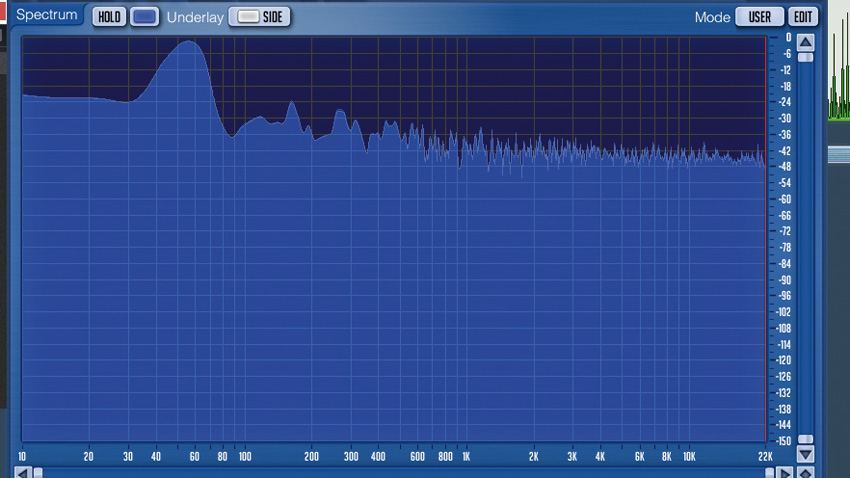Click the Underlay label text
The width and height of the screenshot is (850, 478).
tap(195, 17)
